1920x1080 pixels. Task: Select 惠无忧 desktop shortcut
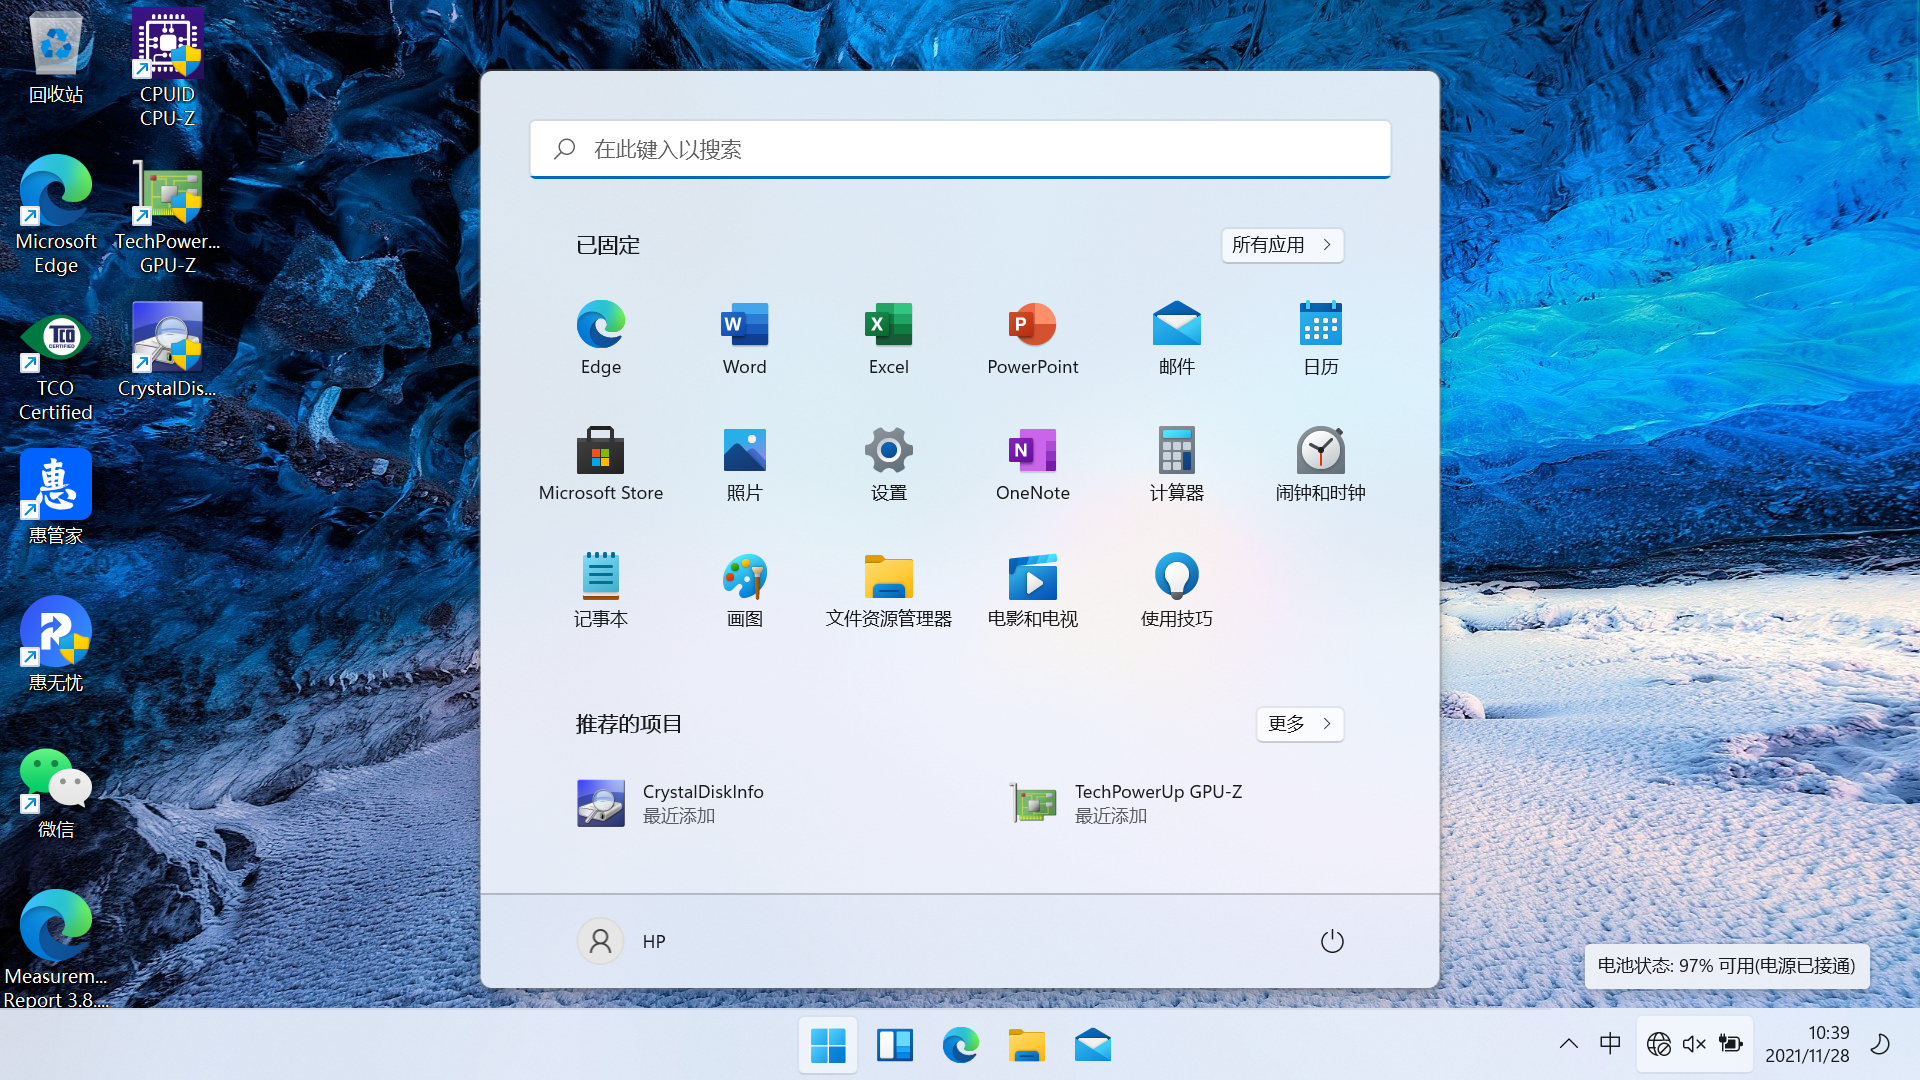click(56, 644)
